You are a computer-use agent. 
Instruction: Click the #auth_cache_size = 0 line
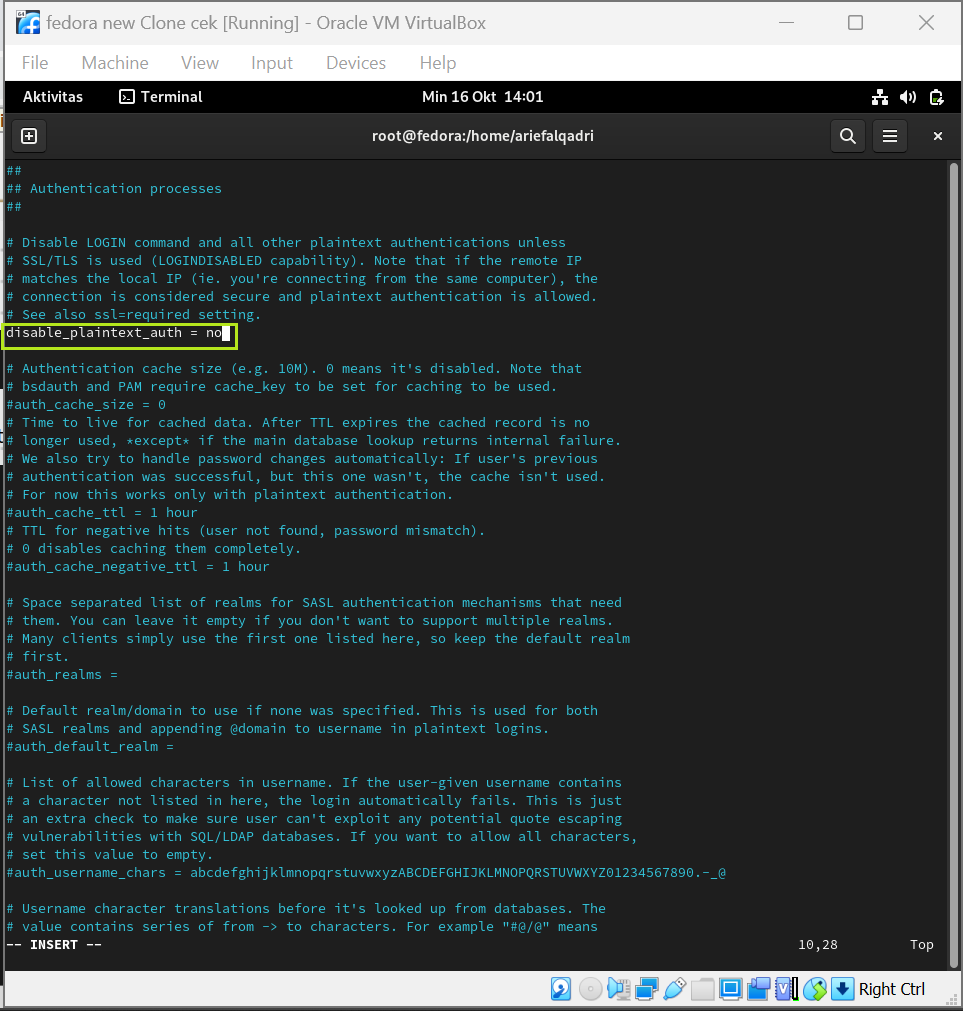[x=86, y=405]
